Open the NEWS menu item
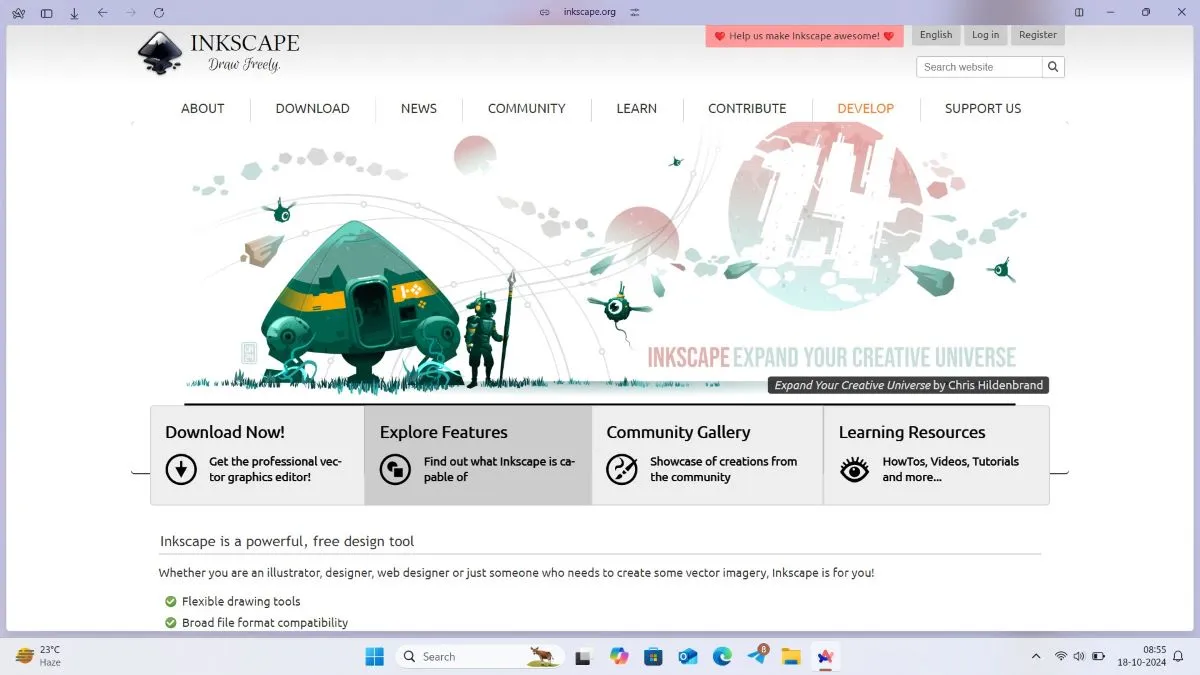The height and width of the screenshot is (675, 1200). [x=419, y=108]
